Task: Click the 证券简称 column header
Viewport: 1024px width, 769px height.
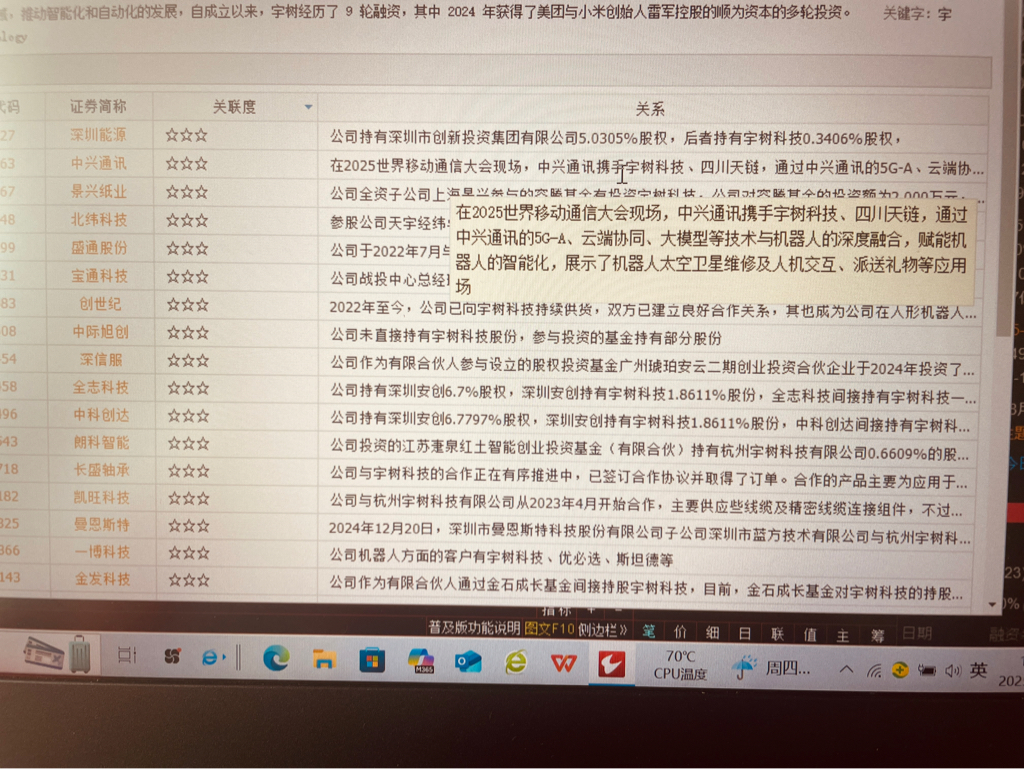Action: tap(99, 106)
